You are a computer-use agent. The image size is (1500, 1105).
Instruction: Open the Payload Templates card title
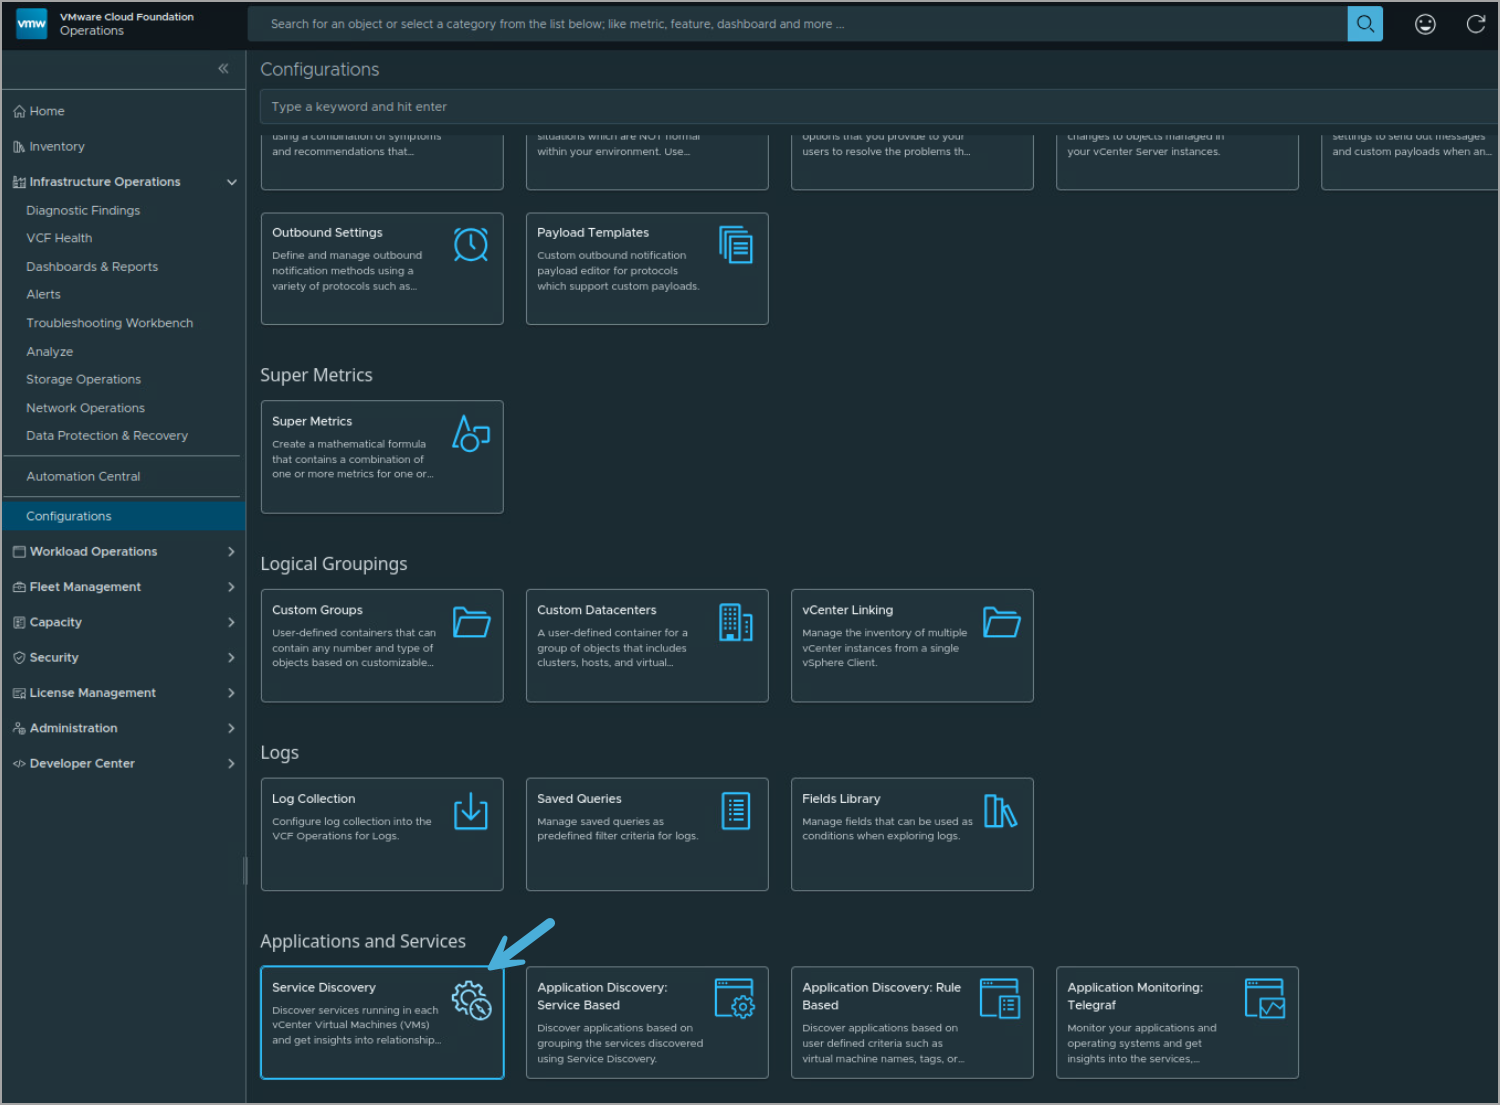[x=593, y=233]
